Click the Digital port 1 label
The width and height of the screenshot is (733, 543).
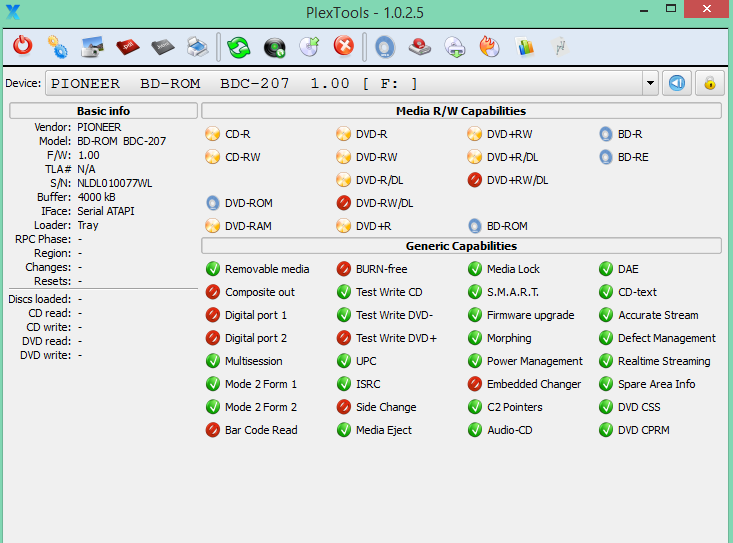(256, 315)
